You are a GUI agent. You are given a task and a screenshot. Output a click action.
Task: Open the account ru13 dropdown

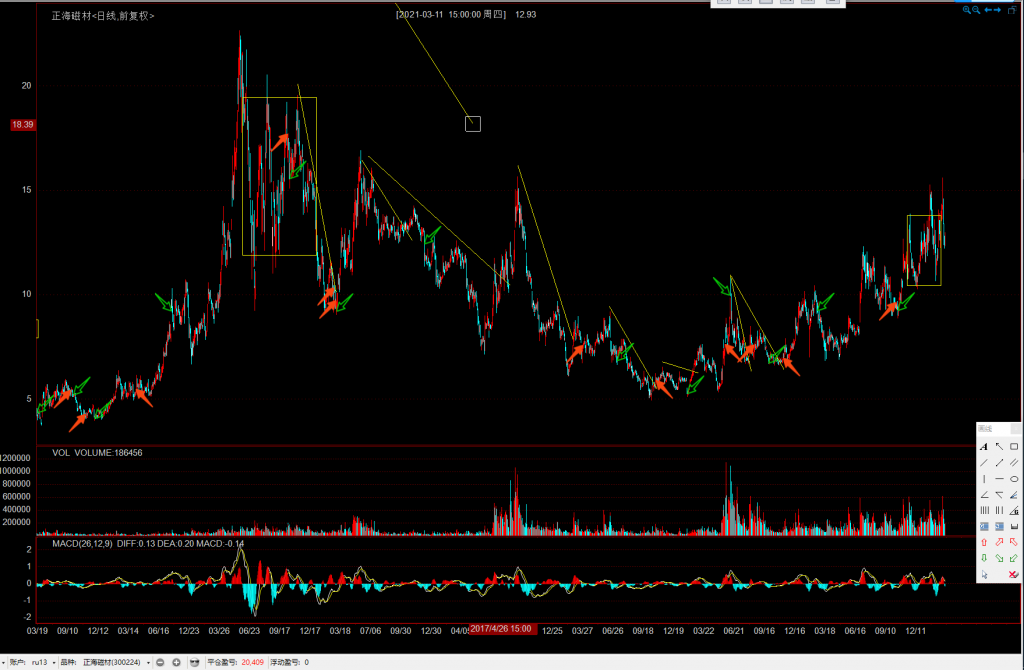click(54, 662)
